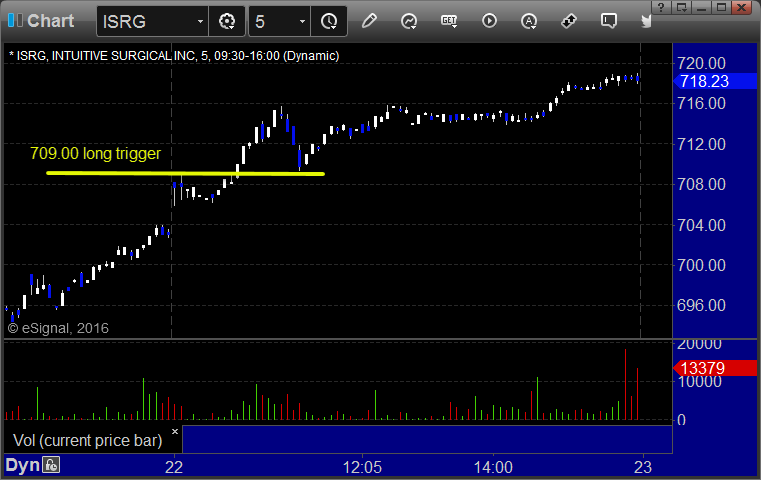Open the GET studies menu icon

pos(449,21)
